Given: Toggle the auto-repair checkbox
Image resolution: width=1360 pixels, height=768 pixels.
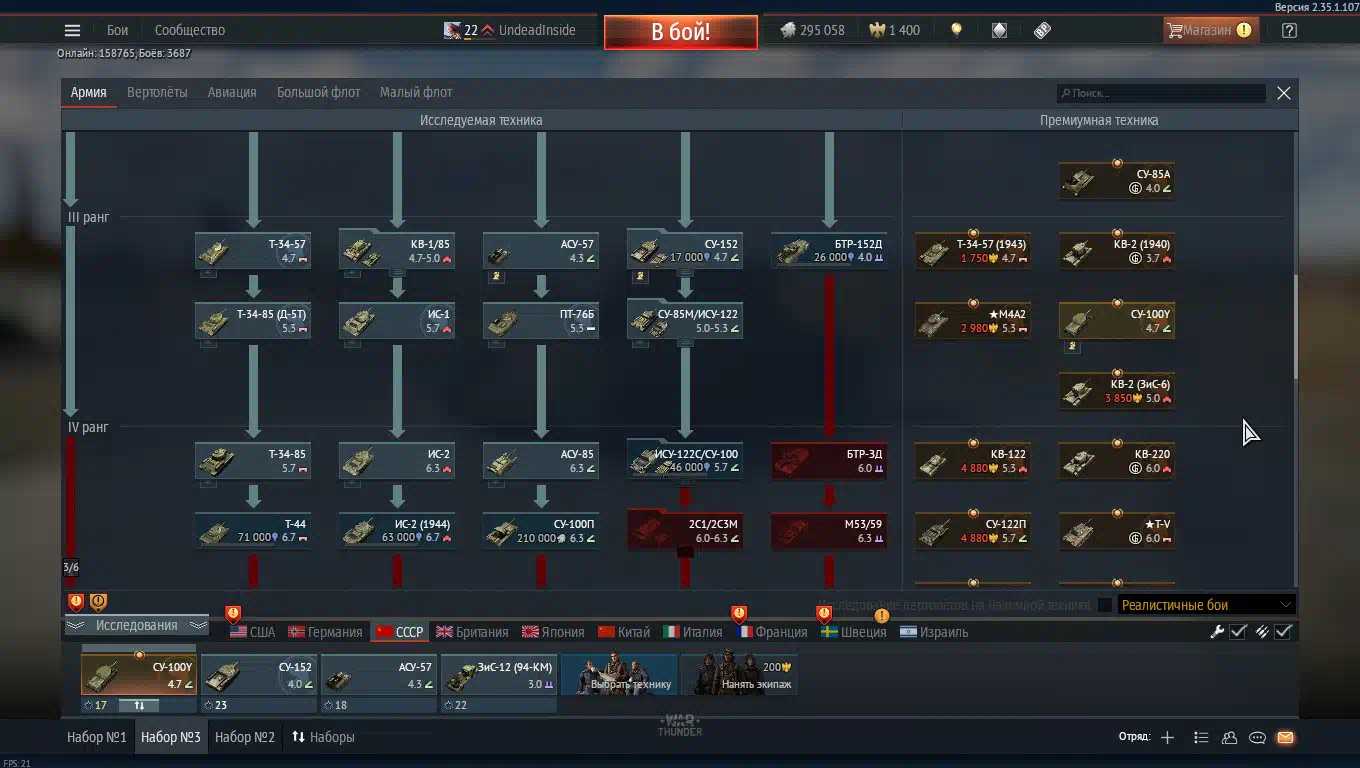Looking at the screenshot, I should tap(1238, 631).
